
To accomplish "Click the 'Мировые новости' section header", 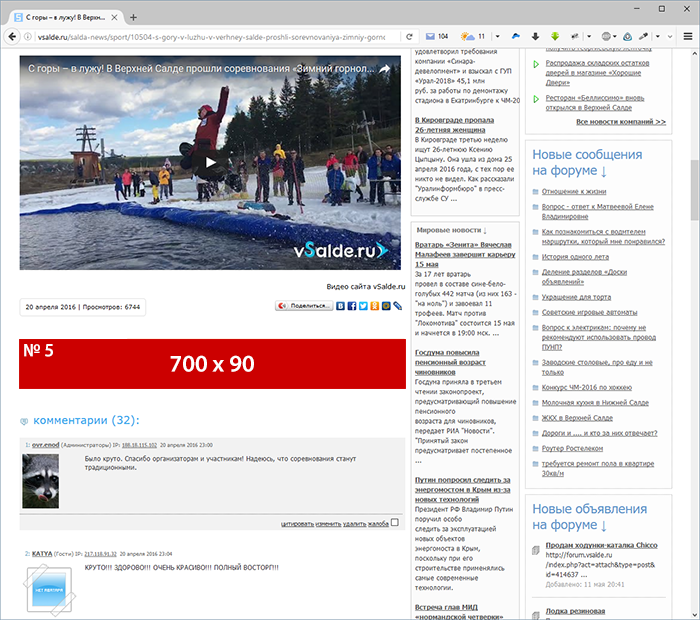I will click(451, 230).
